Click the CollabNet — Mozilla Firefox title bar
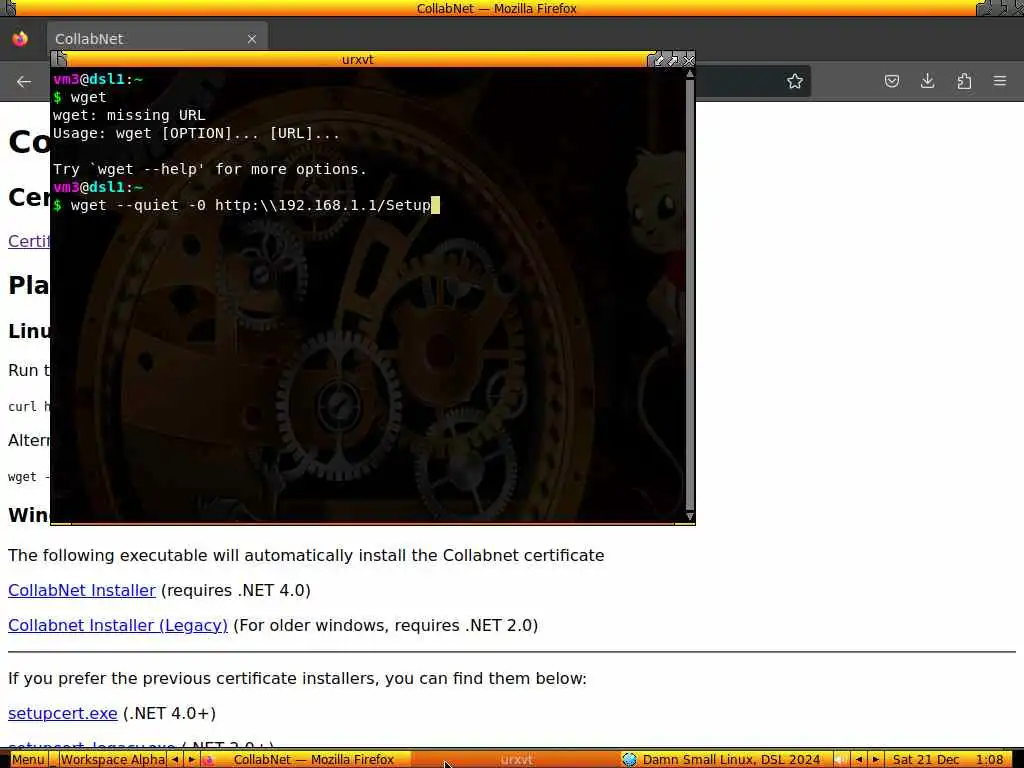Screen dimensions: 1024x768 pyautogui.click(x=496, y=8)
